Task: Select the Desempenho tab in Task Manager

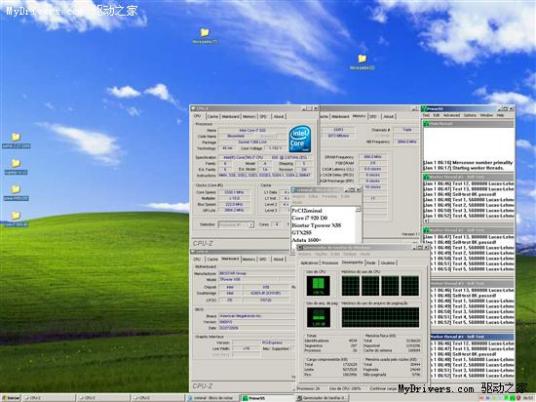Action: pos(352,262)
